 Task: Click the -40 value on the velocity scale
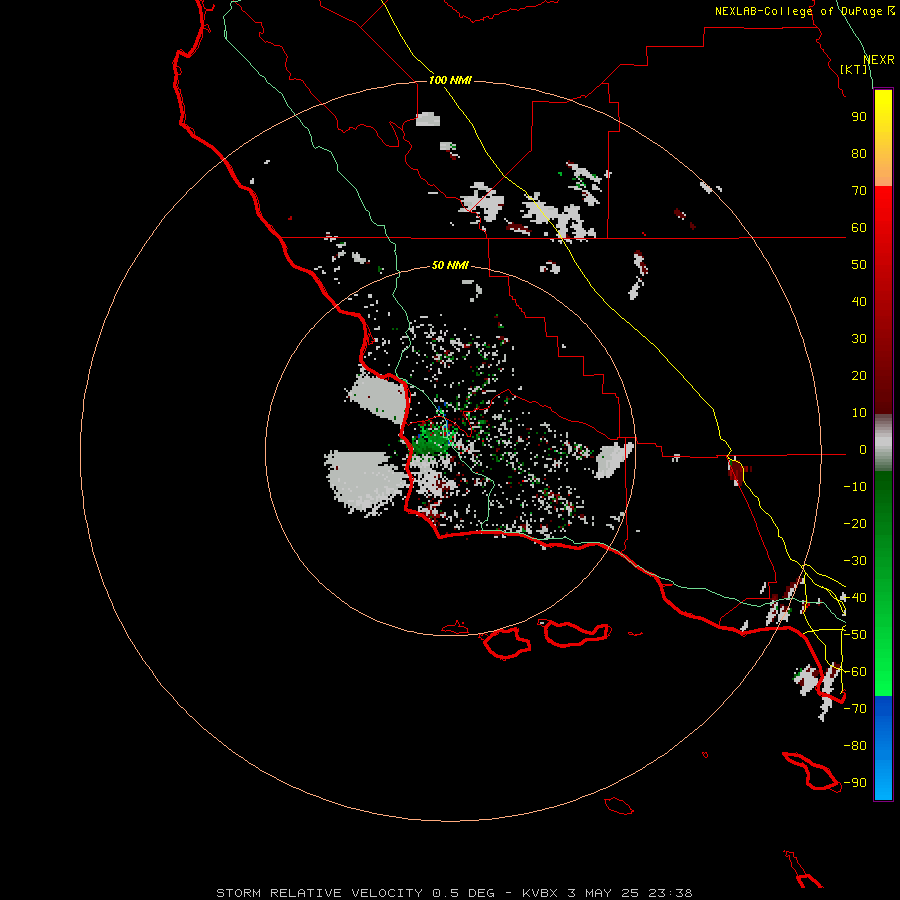(855, 598)
